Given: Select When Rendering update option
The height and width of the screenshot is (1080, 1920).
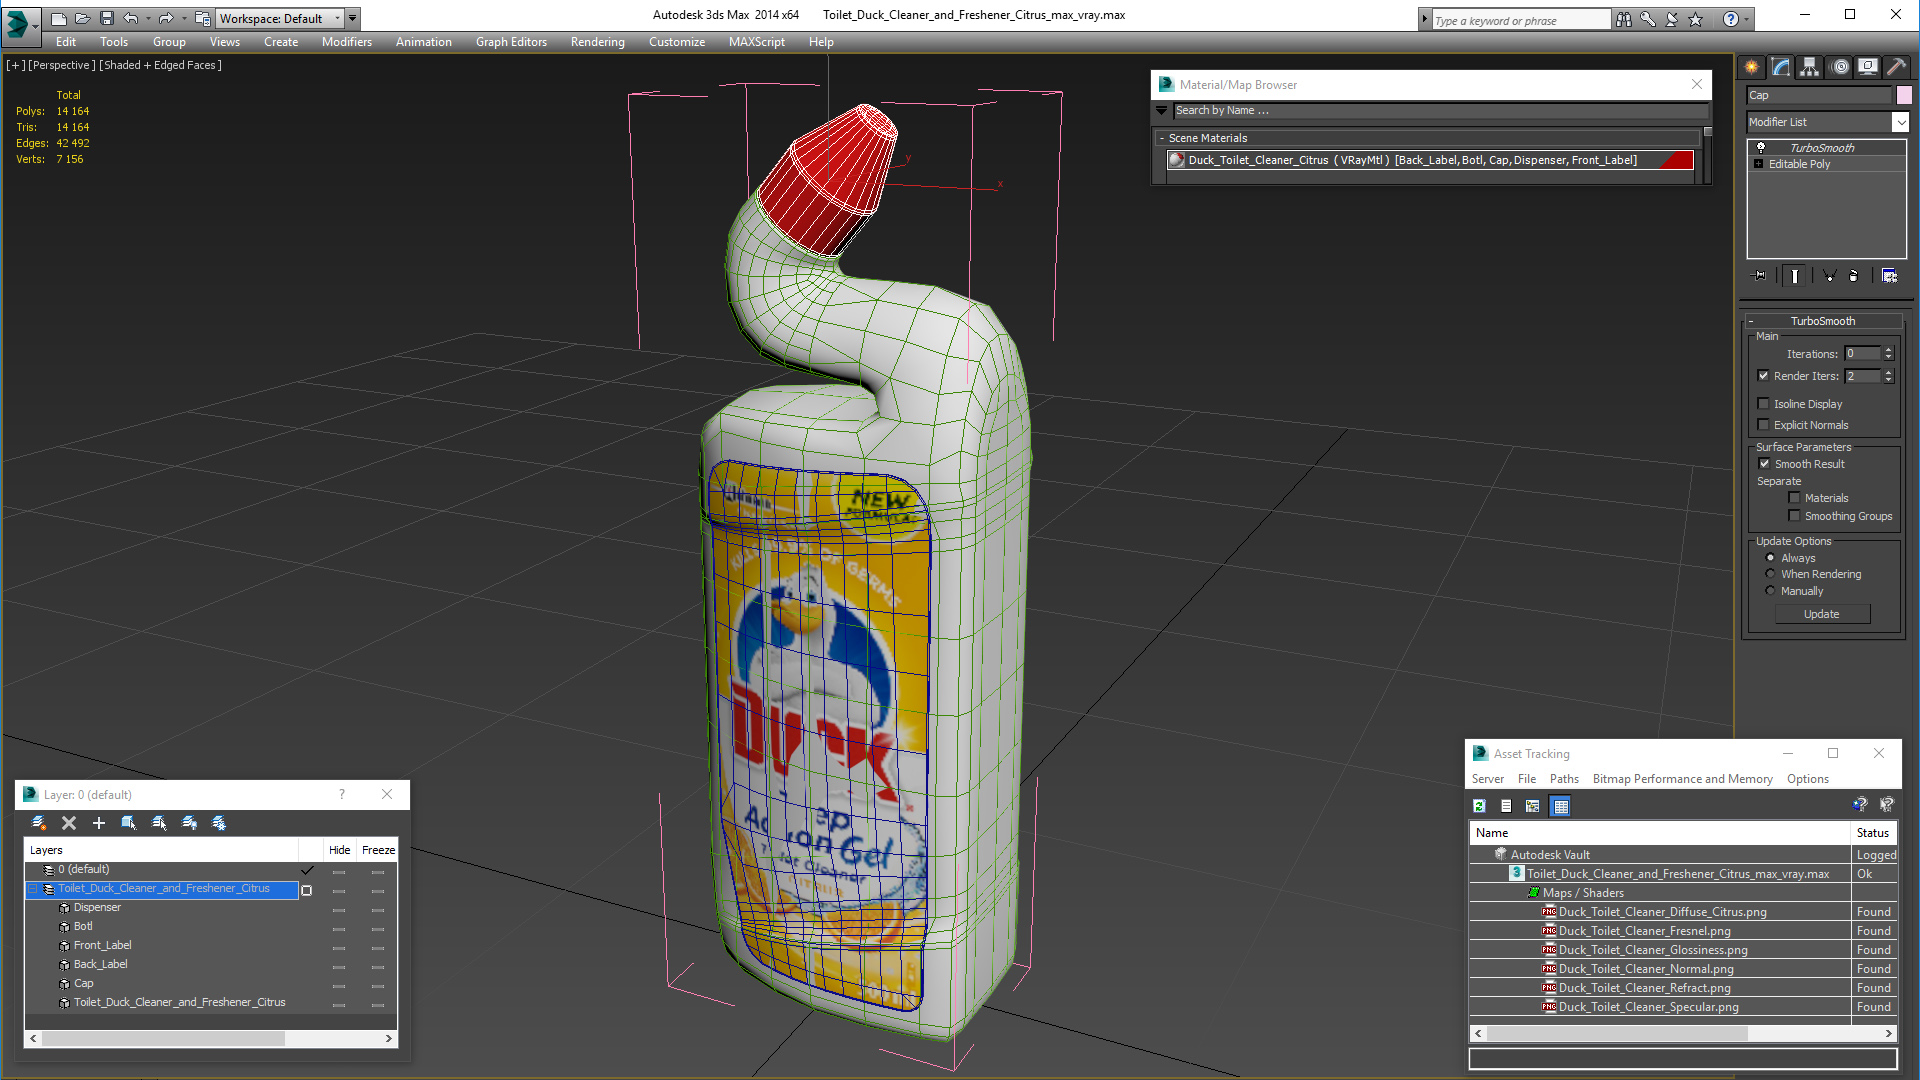Looking at the screenshot, I should (x=1771, y=574).
